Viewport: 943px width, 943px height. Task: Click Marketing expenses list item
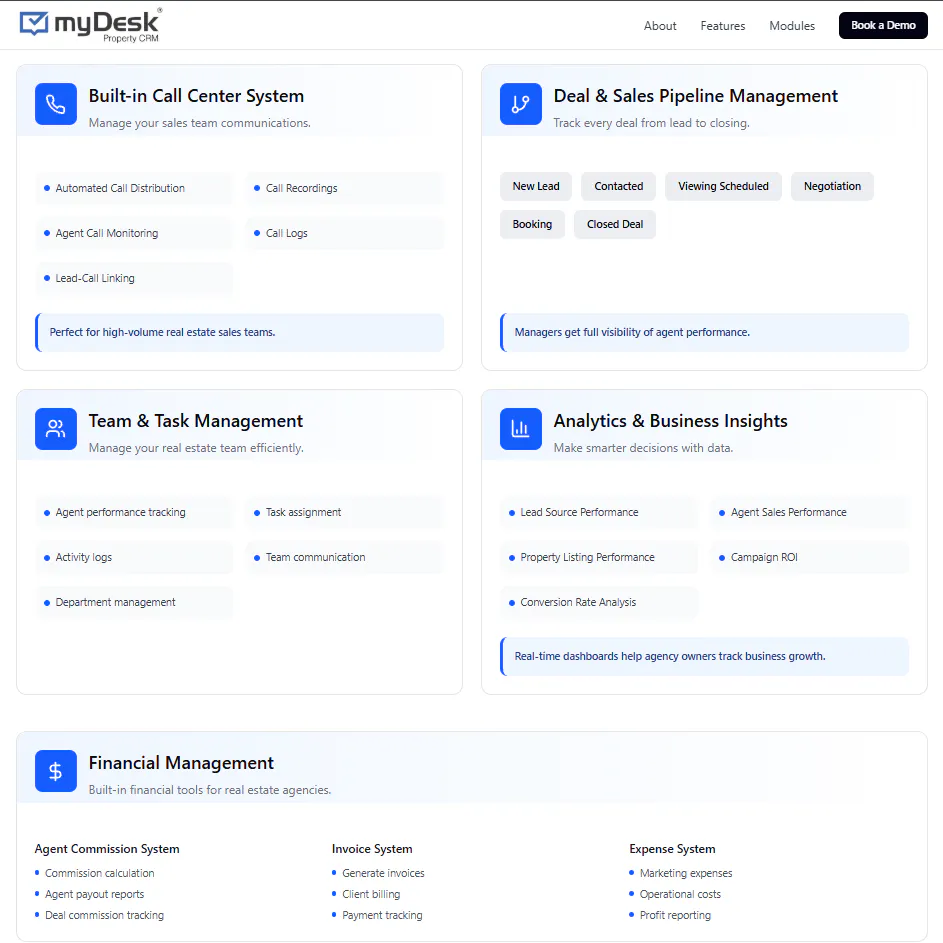[x=686, y=873]
